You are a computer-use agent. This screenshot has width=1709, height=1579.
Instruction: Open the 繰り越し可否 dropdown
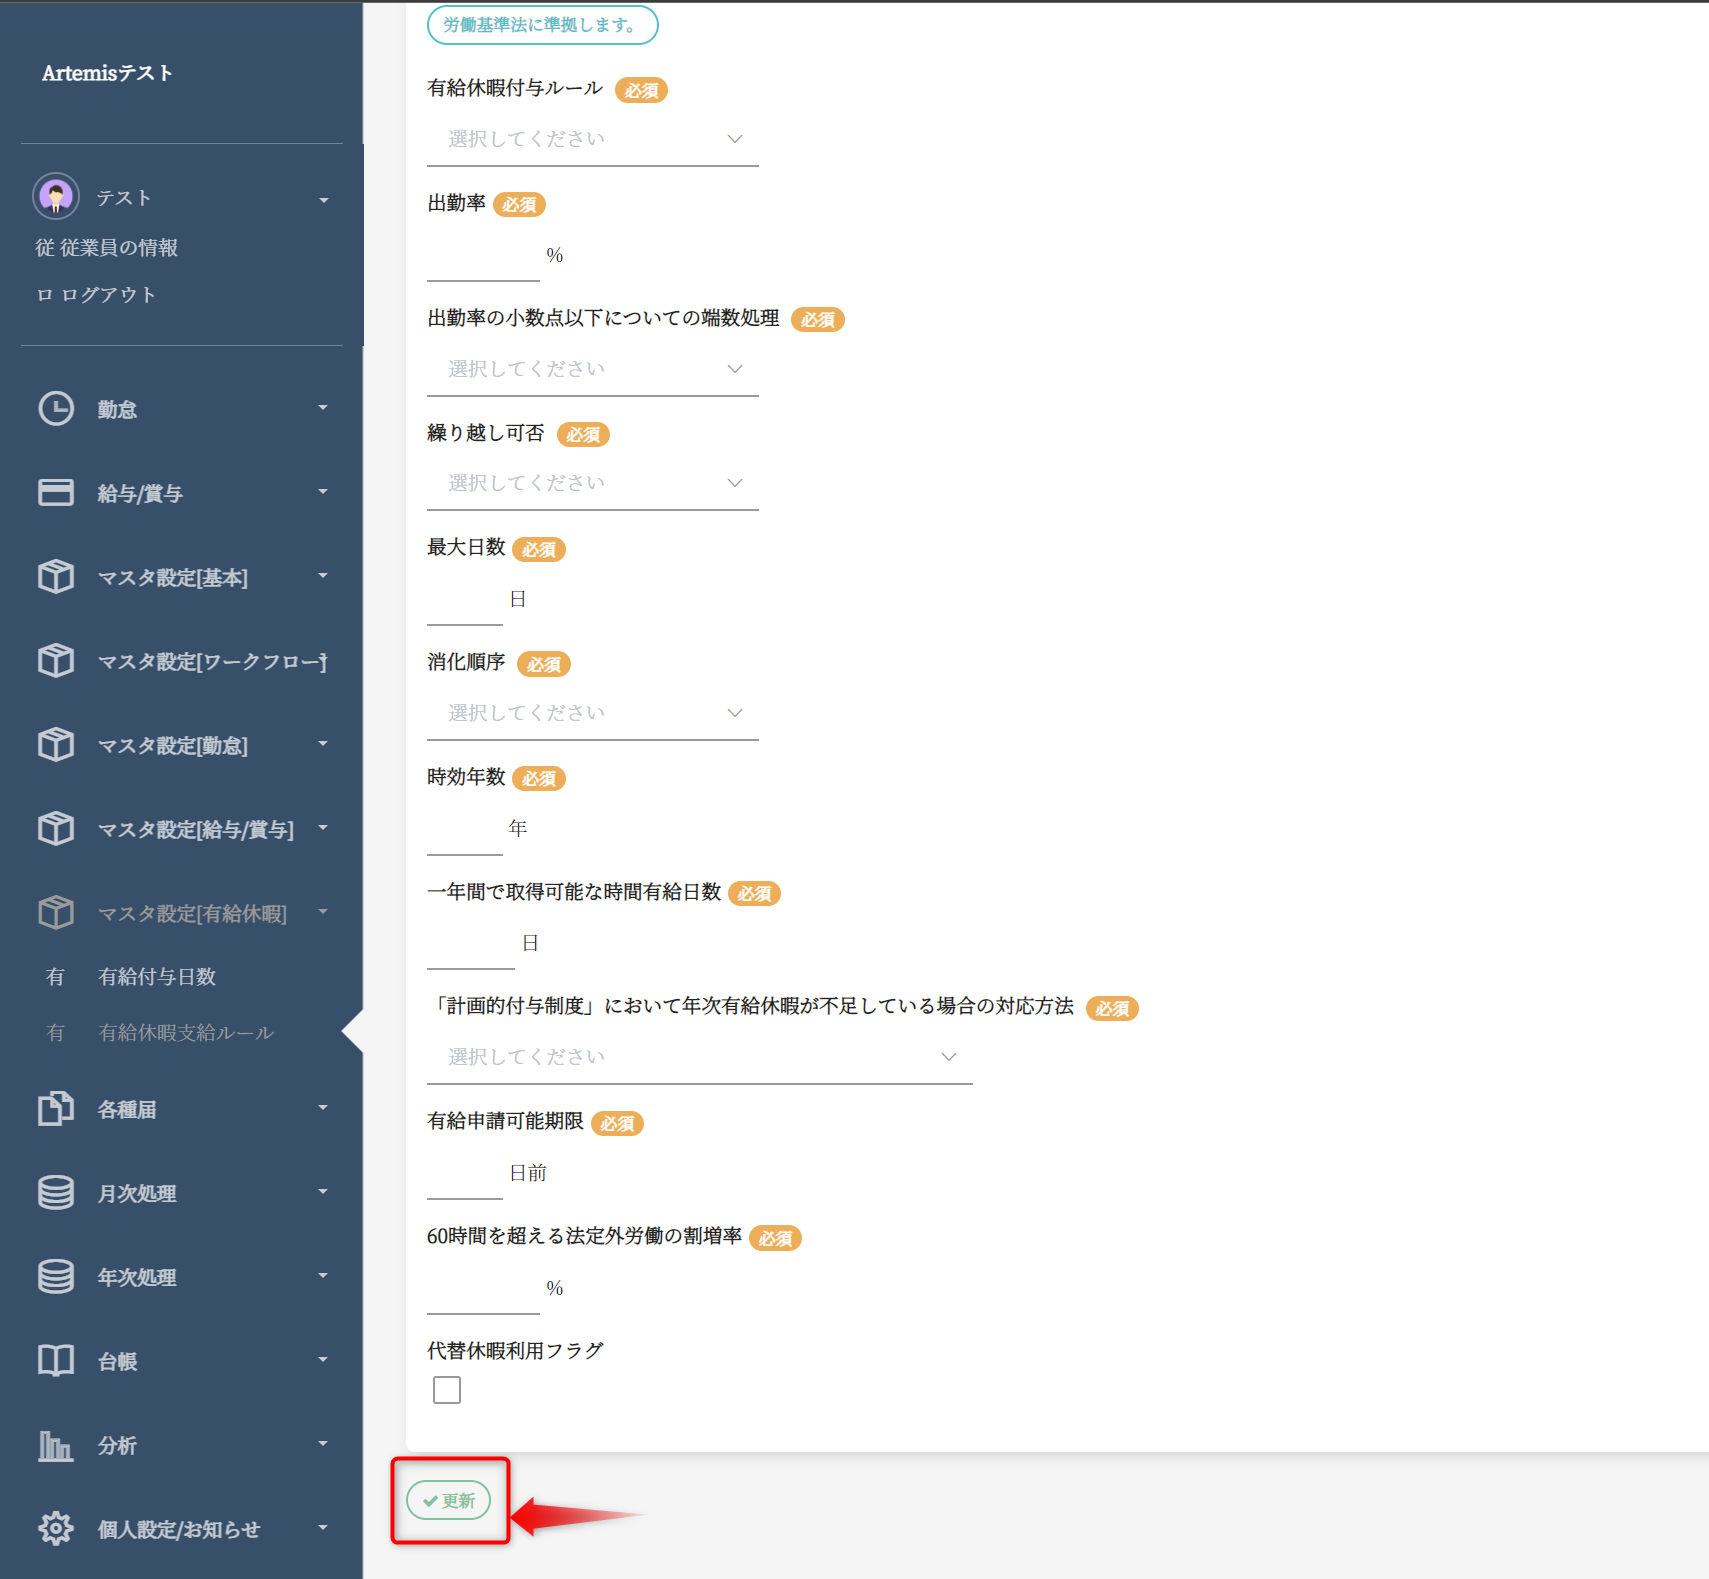592,484
